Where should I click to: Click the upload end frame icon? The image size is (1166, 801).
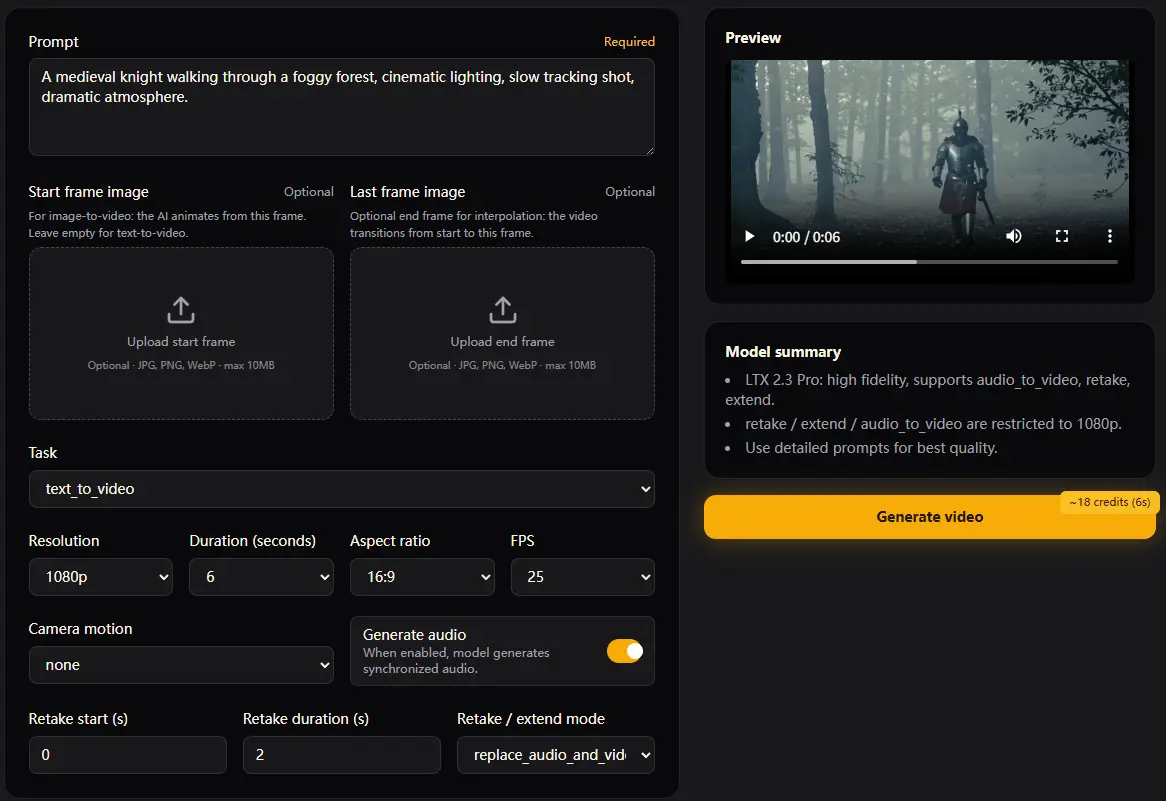[502, 310]
